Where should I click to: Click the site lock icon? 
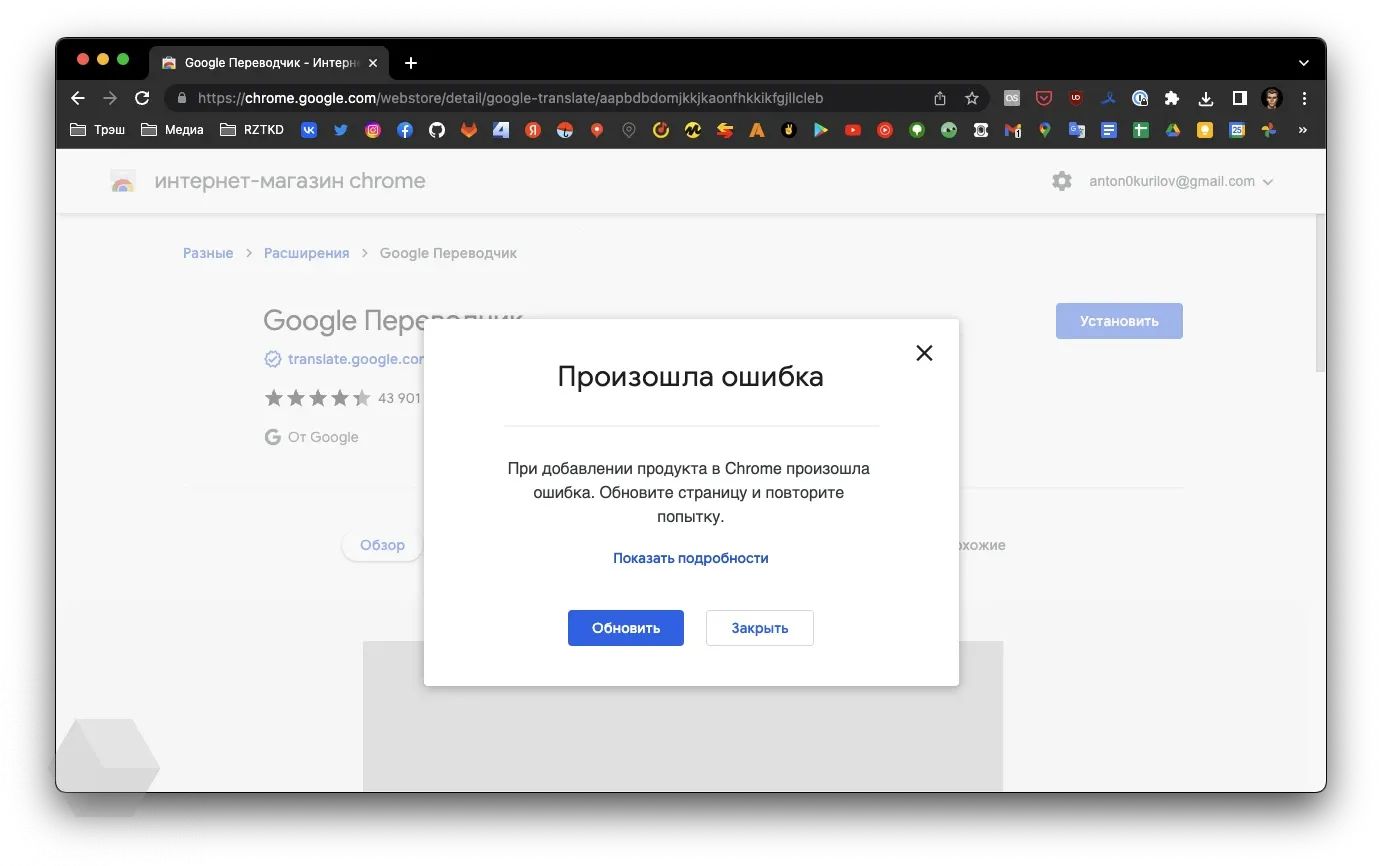point(181,98)
